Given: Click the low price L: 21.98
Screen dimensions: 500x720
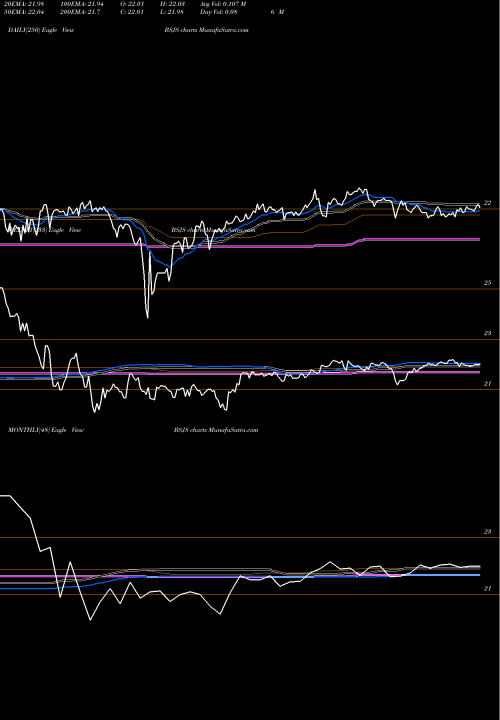Looking at the screenshot, I should [x=172, y=12].
